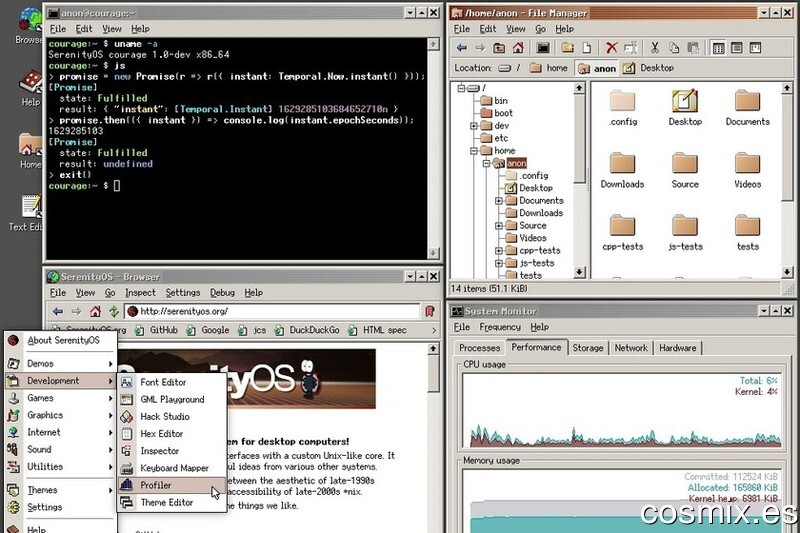
Task: Reload the page in Browser toolbar
Action: (114, 311)
